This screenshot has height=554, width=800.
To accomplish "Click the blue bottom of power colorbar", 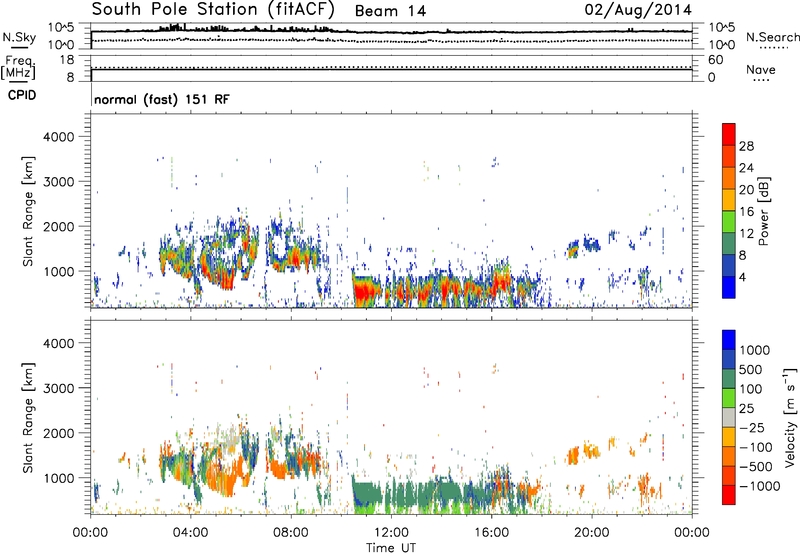I will 729,287.
